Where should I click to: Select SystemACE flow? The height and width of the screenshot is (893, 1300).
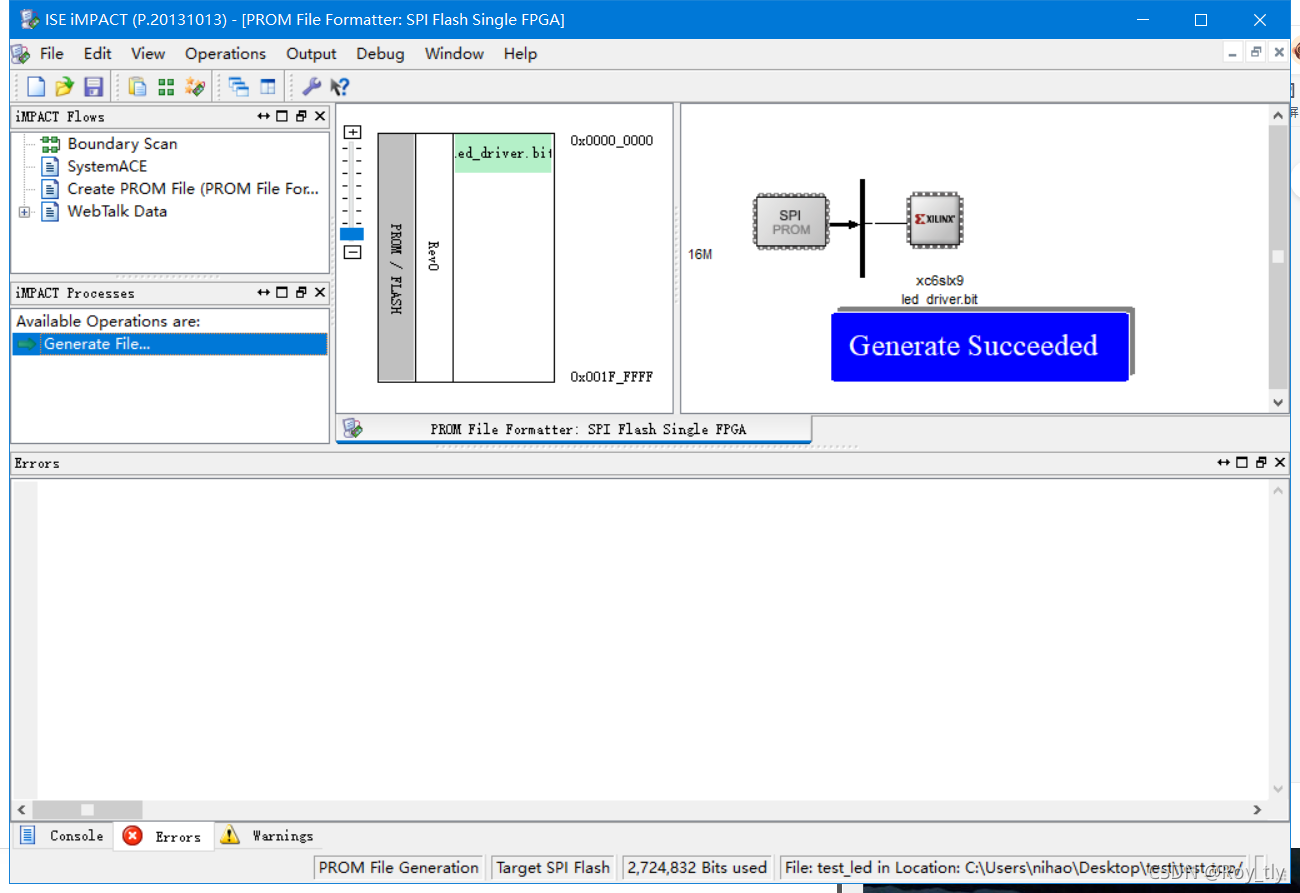click(107, 166)
